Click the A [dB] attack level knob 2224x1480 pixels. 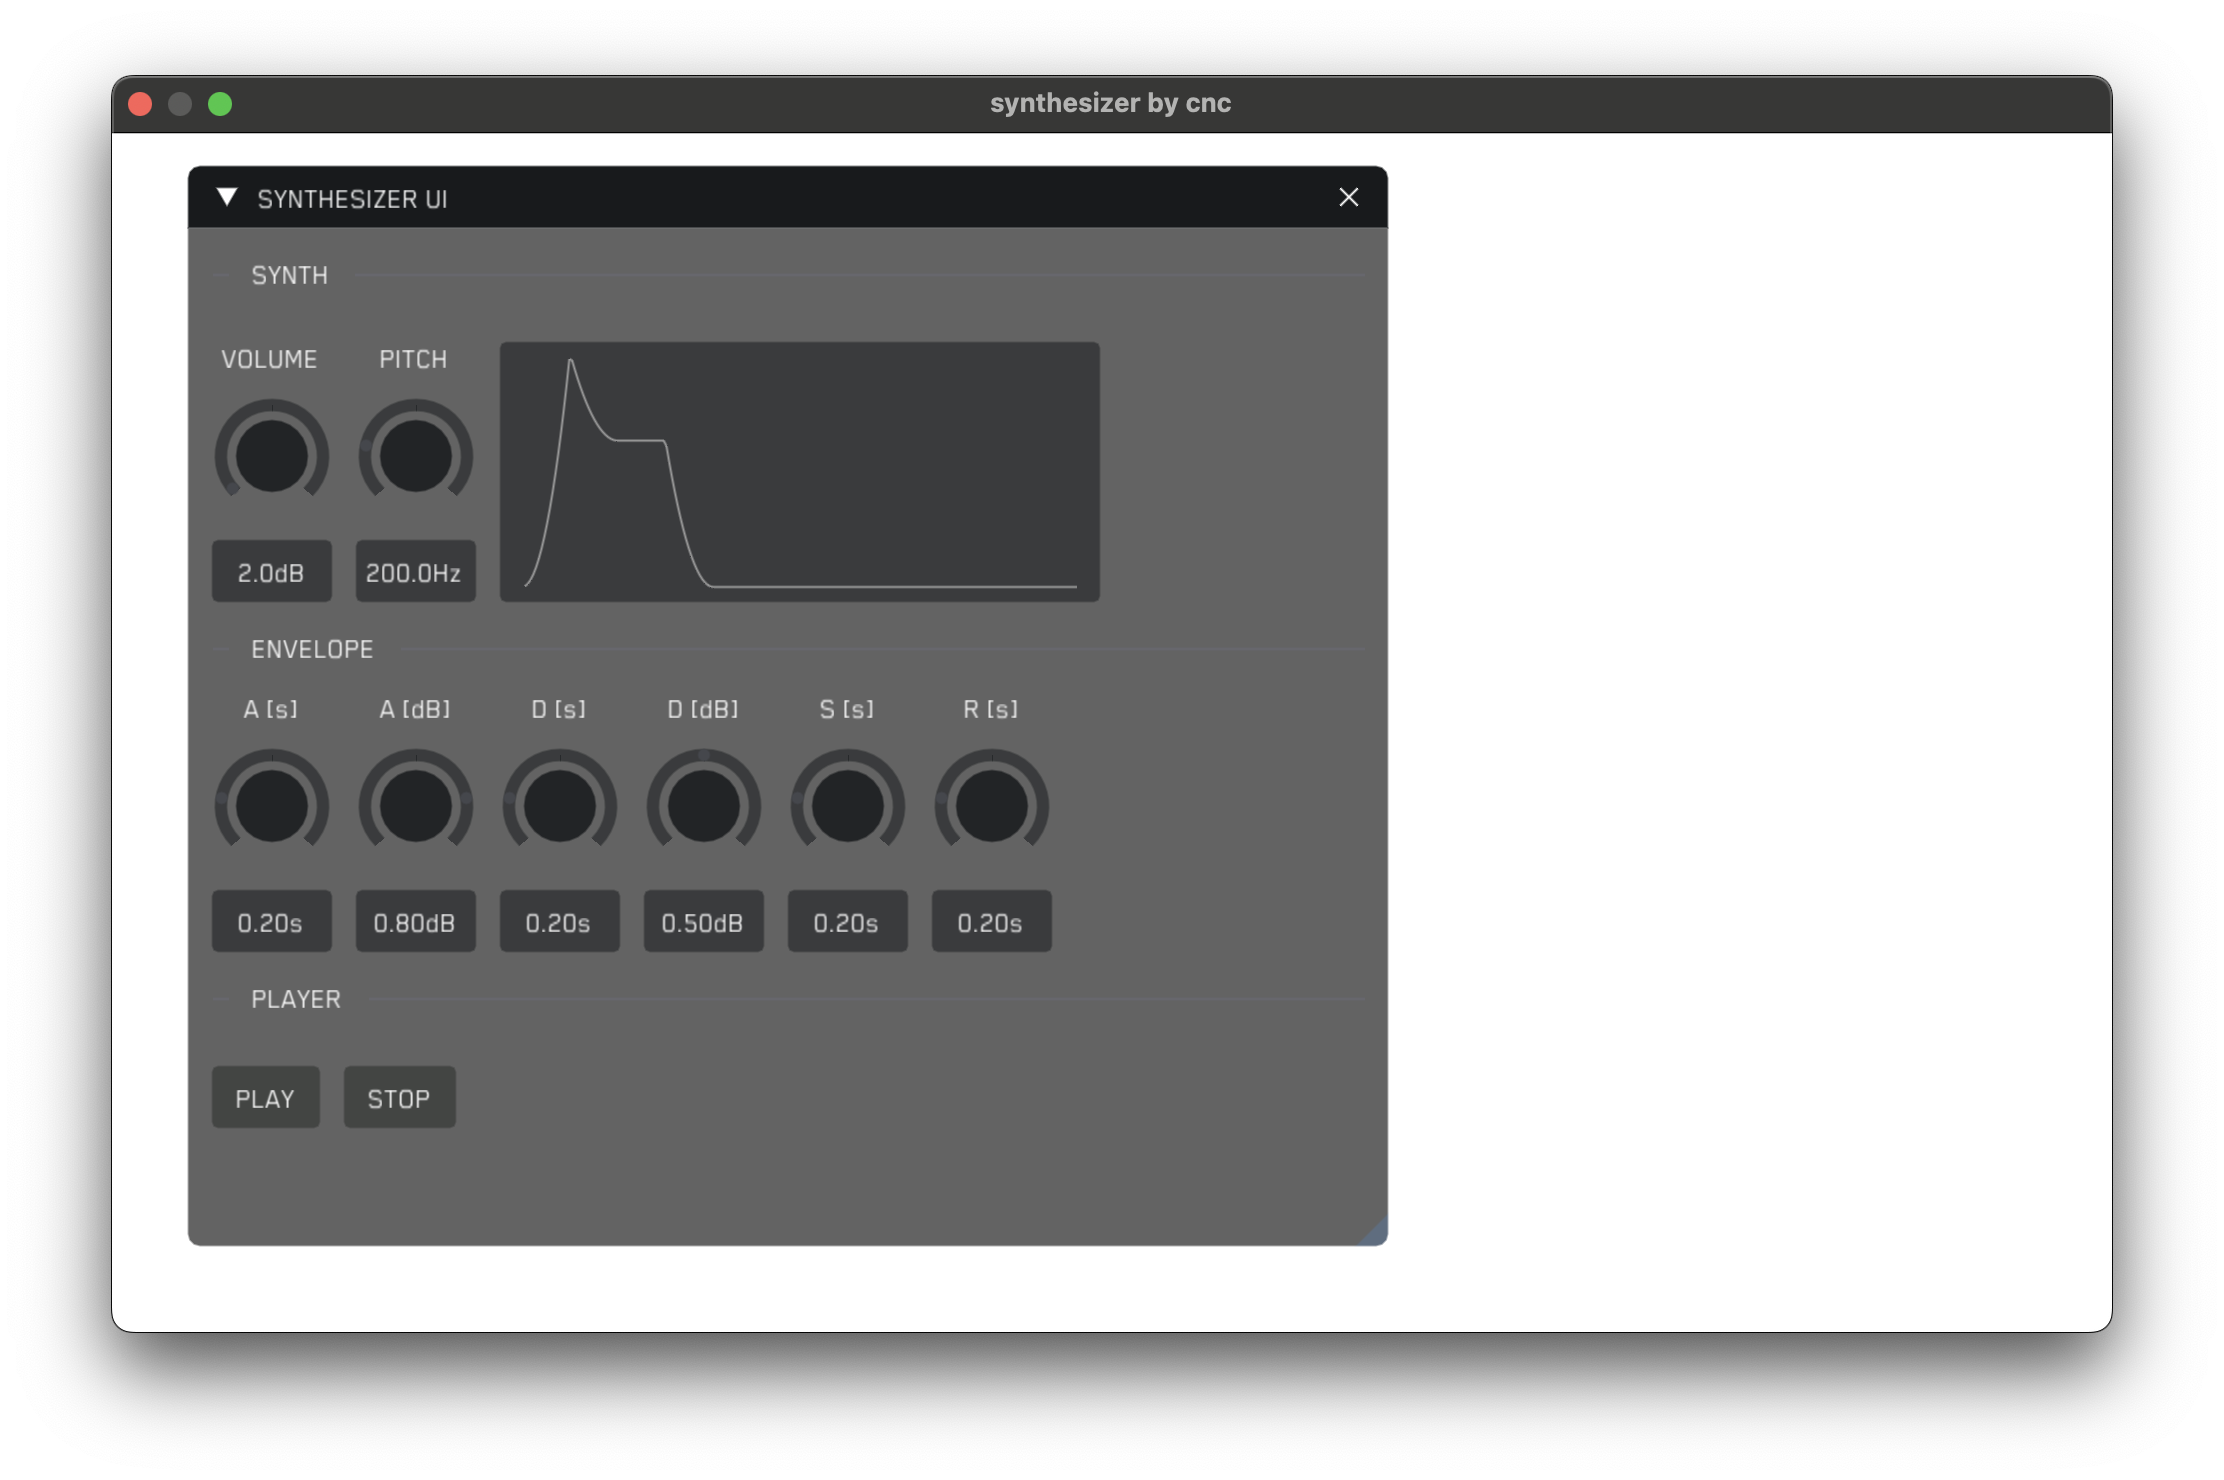(415, 806)
